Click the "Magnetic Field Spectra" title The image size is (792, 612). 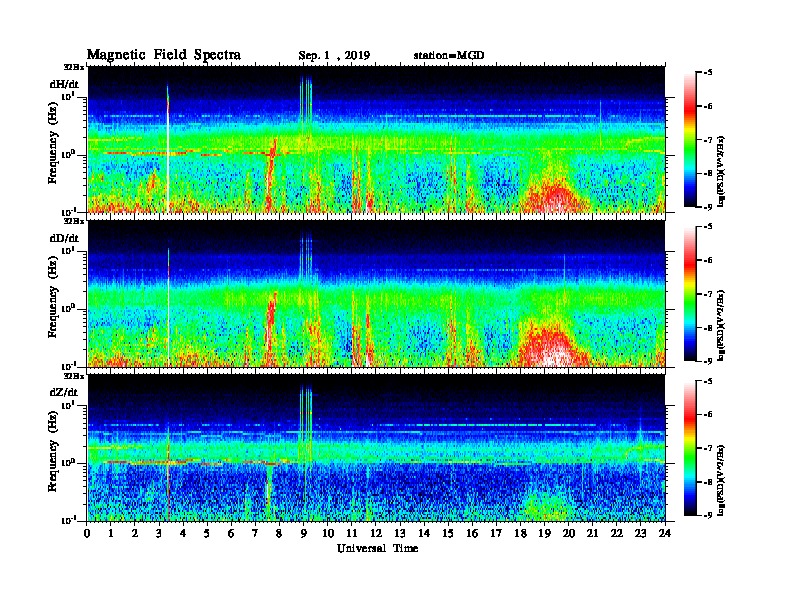pyautogui.click(x=164, y=55)
